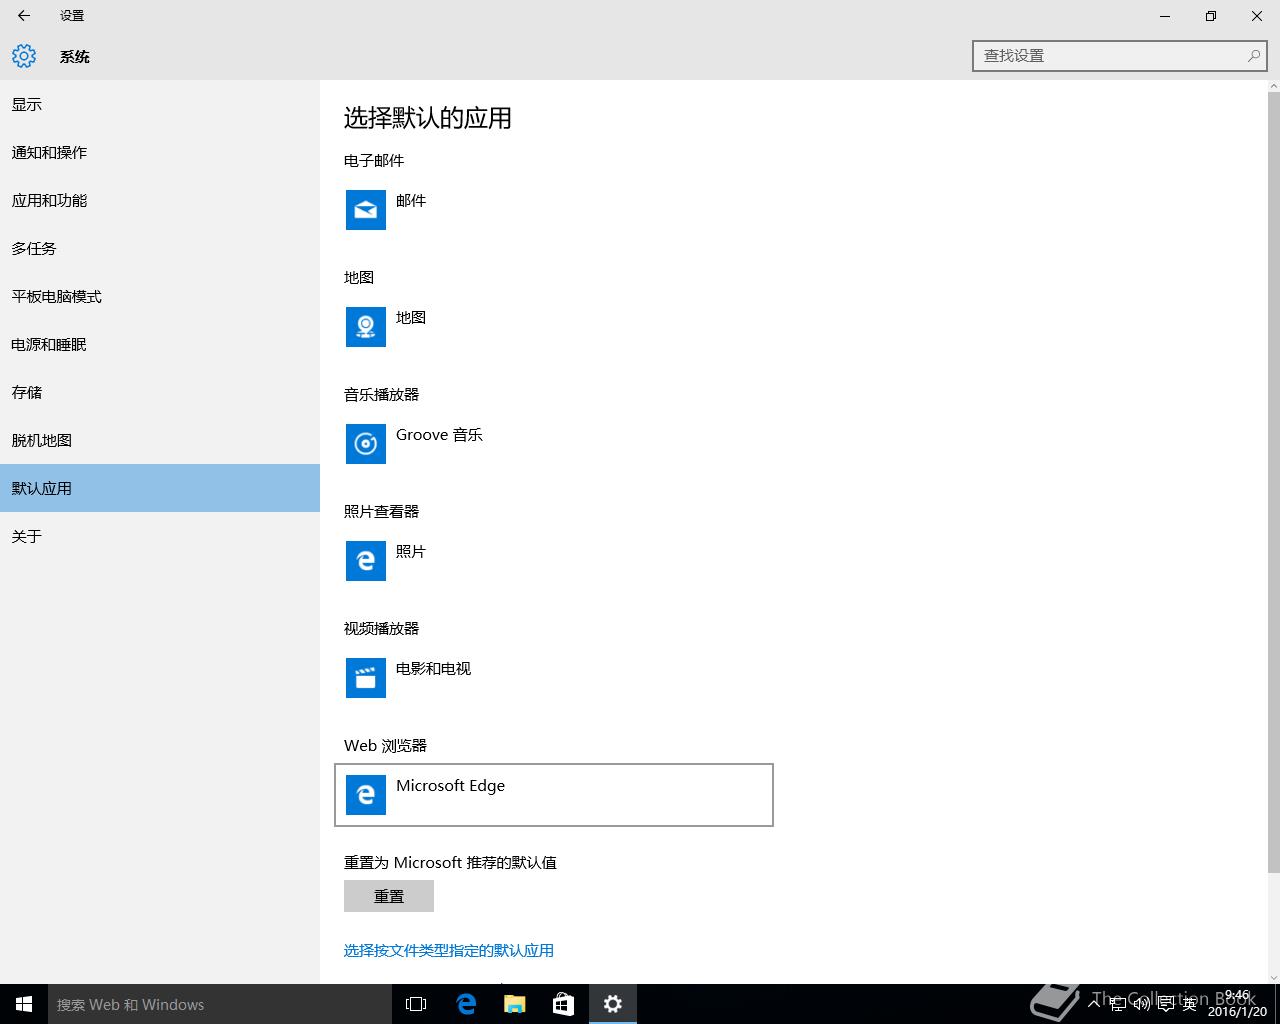Click the taskbar clock showing 2016/1/20
This screenshot has height=1024, width=1280.
1237,1004
